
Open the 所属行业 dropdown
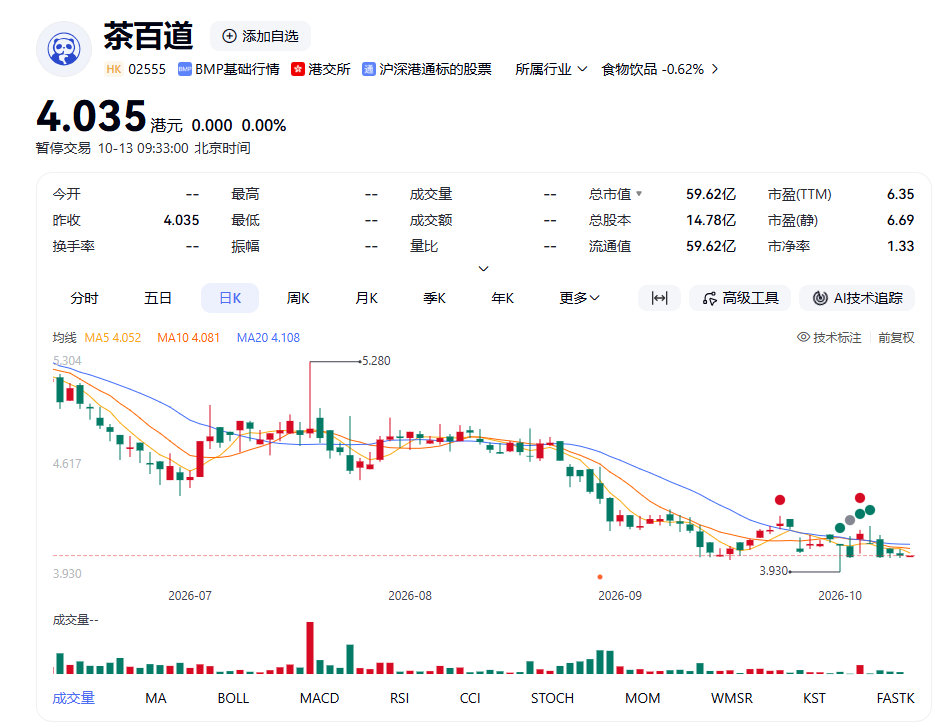coord(551,69)
